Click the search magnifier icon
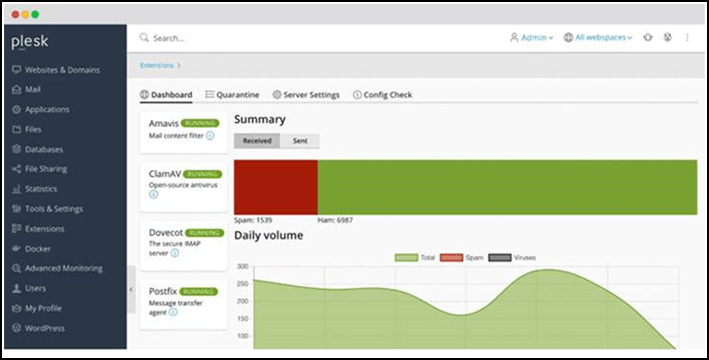 click(144, 38)
